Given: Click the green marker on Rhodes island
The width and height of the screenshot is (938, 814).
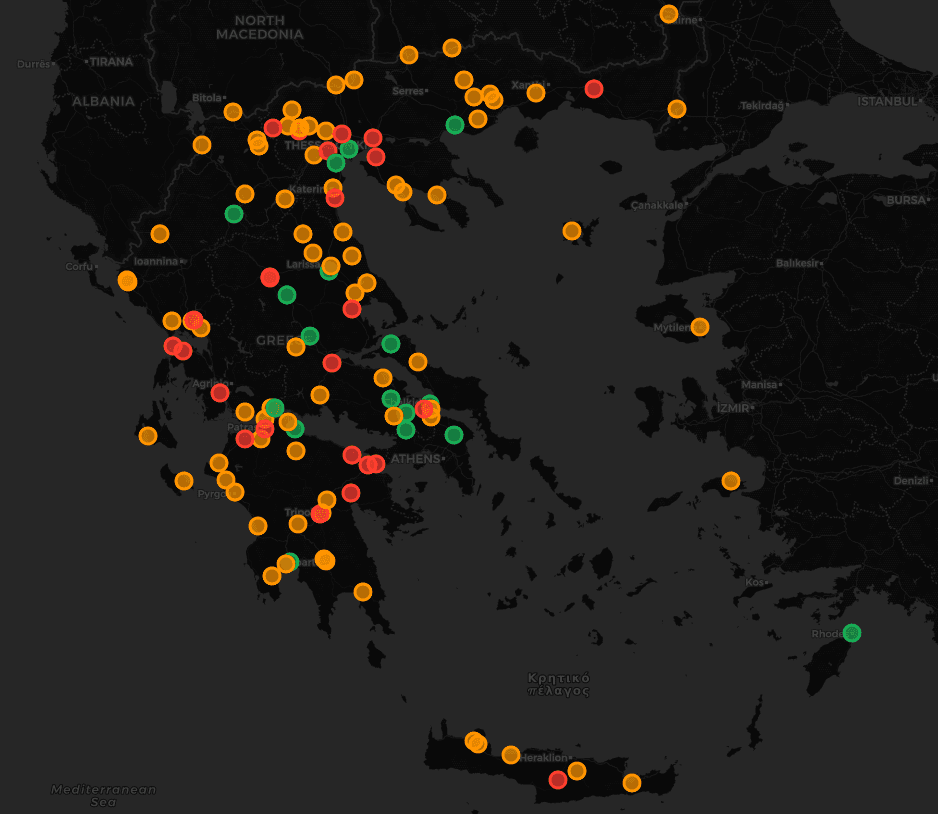Looking at the screenshot, I should [851, 632].
